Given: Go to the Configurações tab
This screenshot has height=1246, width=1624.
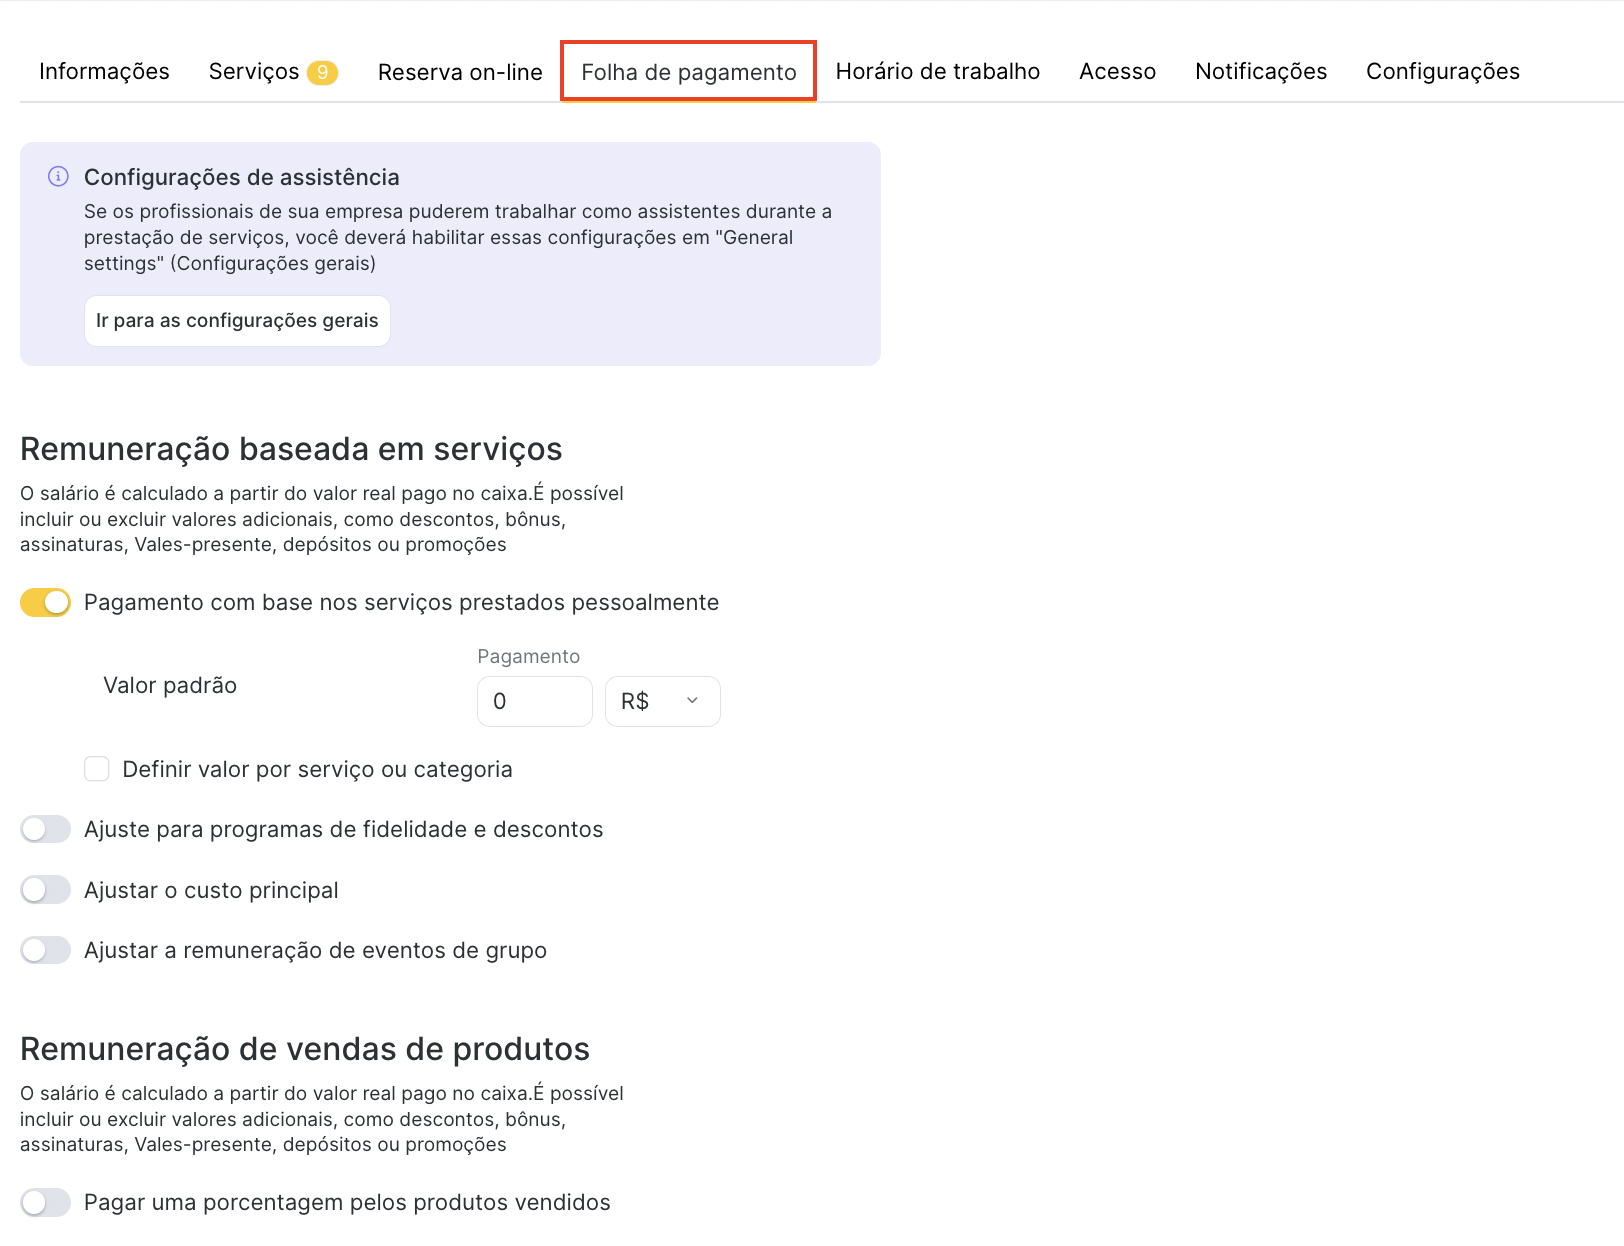Looking at the screenshot, I should point(1442,72).
